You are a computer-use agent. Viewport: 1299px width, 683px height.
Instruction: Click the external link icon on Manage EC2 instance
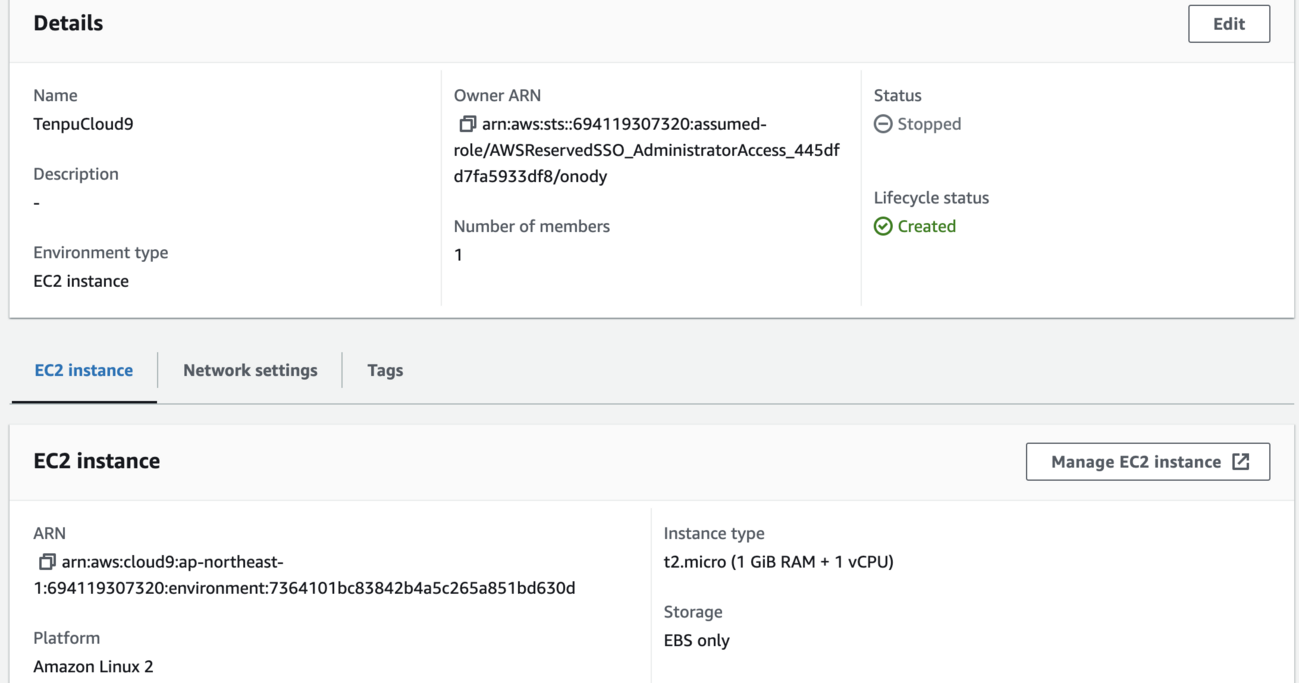[1241, 462]
